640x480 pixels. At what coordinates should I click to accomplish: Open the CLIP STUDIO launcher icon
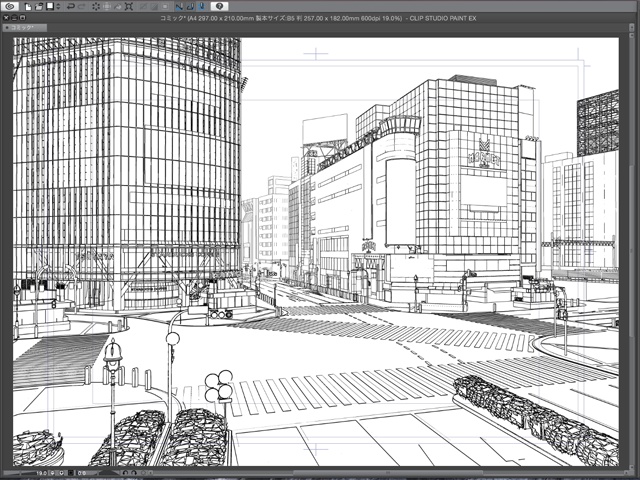tap(10, 6)
